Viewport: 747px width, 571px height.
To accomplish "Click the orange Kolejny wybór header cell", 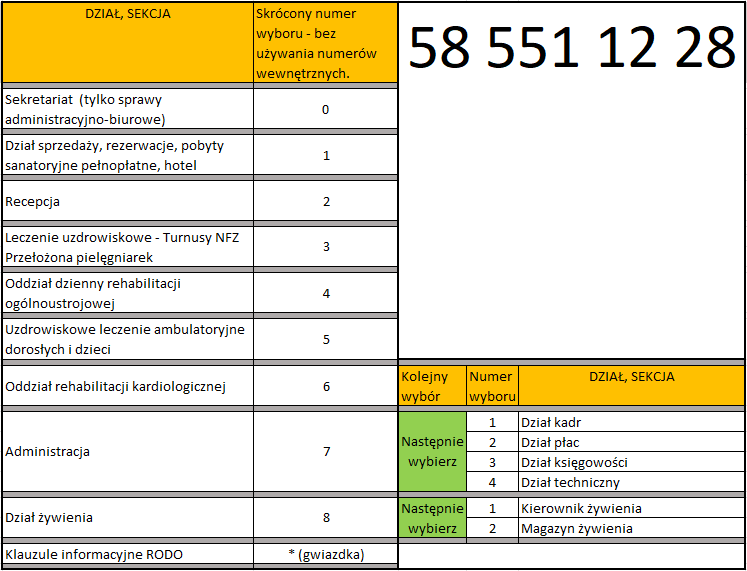I will point(432,386).
